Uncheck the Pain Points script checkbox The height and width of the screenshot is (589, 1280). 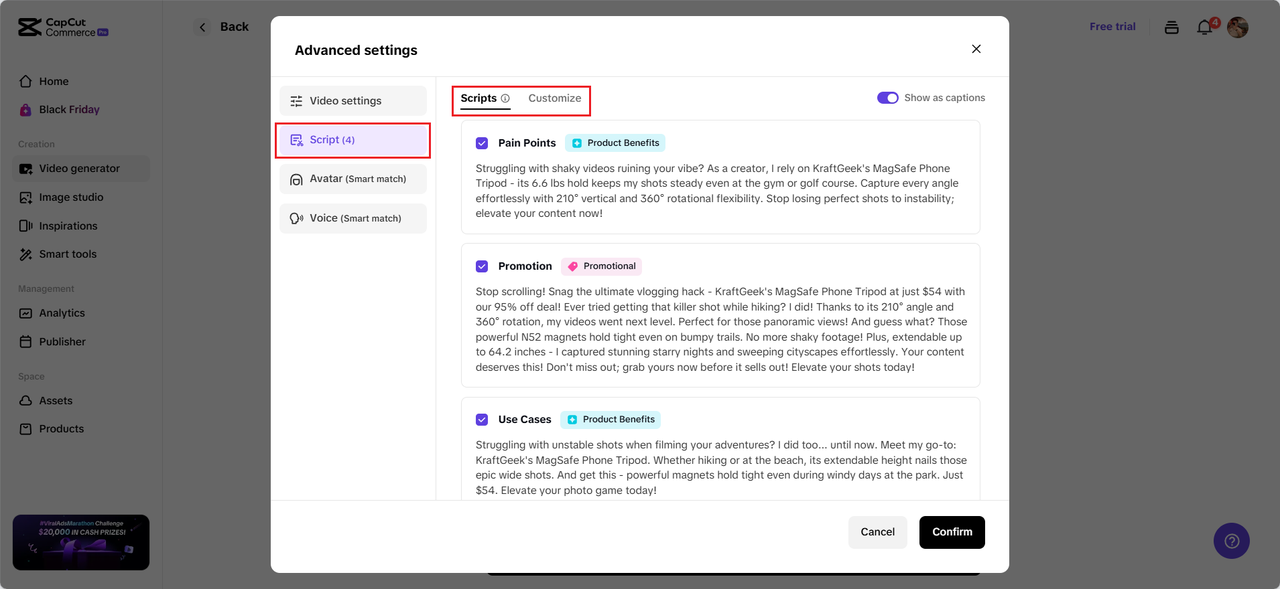pyautogui.click(x=482, y=143)
